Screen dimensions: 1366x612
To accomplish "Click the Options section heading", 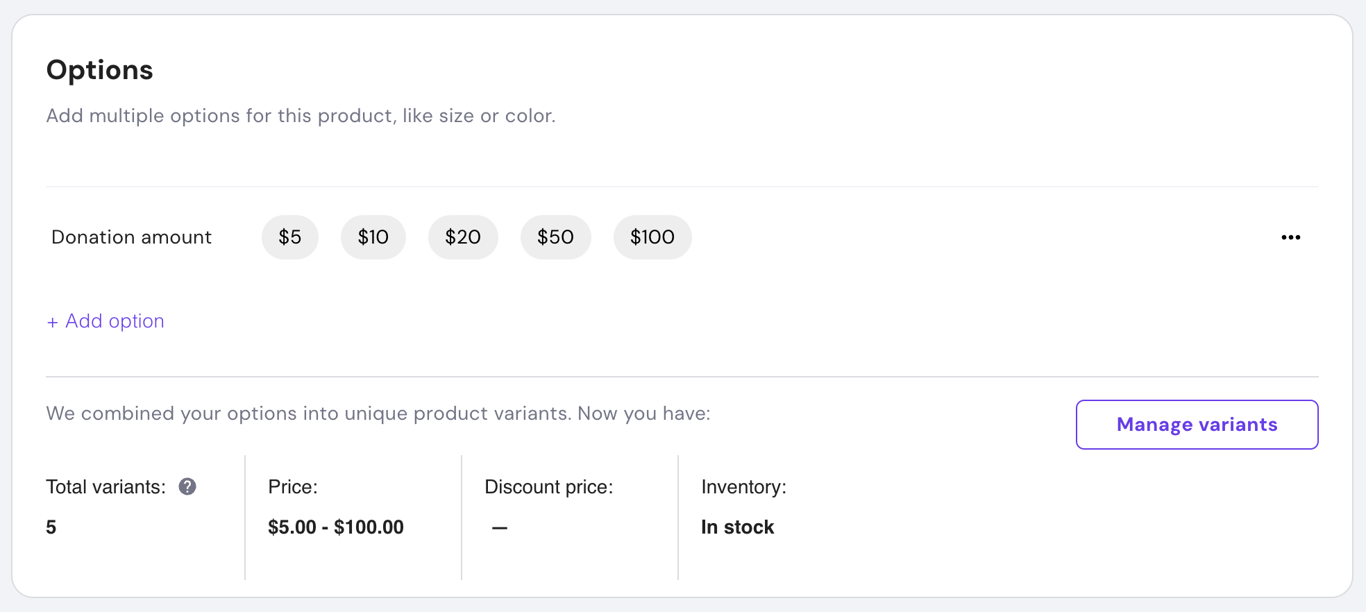I will tap(99, 69).
